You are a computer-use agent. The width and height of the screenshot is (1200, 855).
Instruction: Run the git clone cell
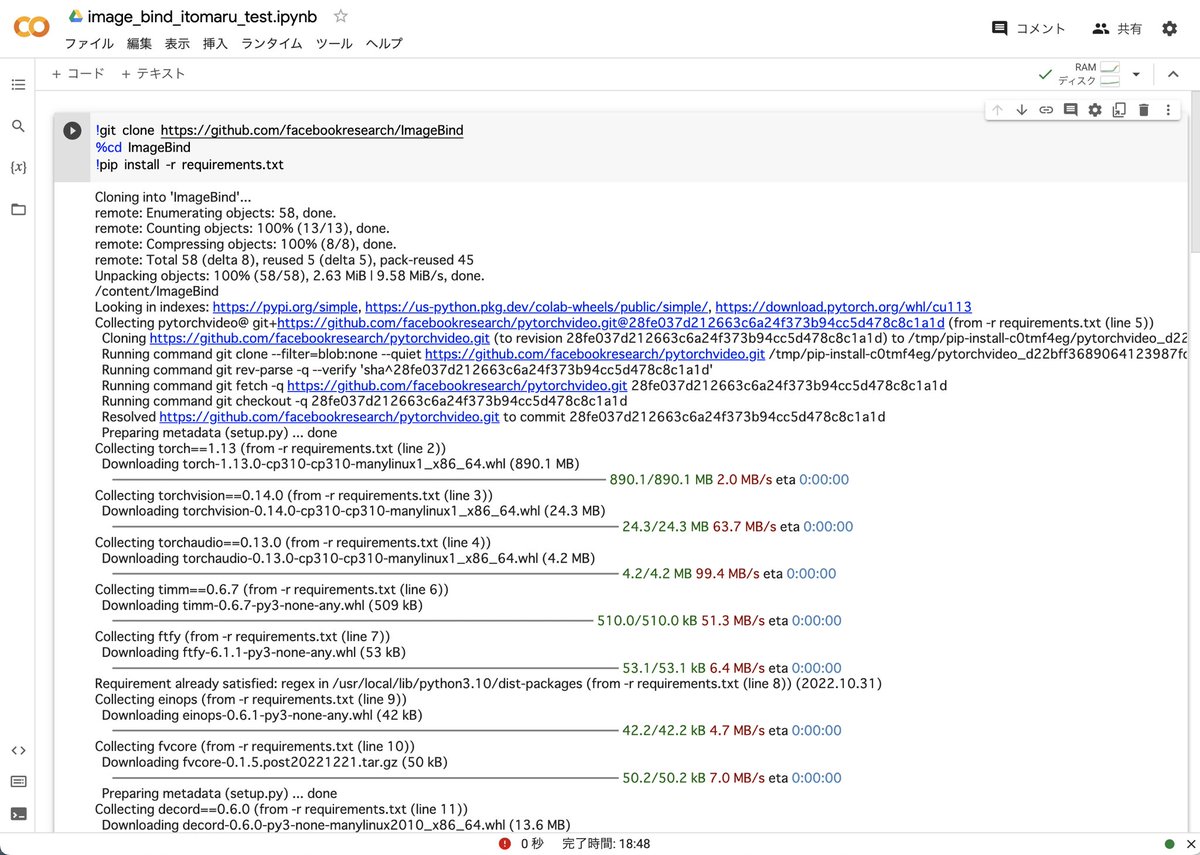pyautogui.click(x=72, y=130)
